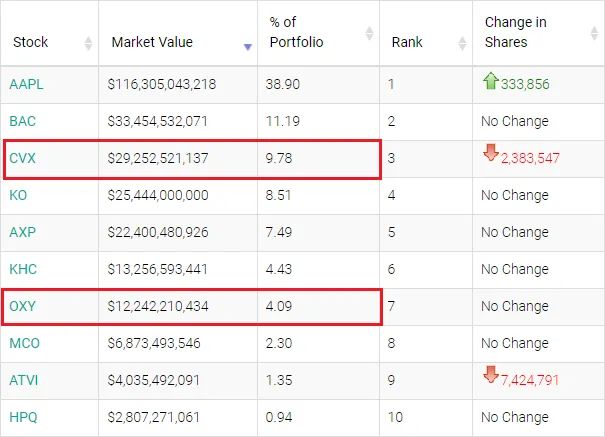Click the AAPL market value cell
This screenshot has height=437, width=605.
point(162,84)
